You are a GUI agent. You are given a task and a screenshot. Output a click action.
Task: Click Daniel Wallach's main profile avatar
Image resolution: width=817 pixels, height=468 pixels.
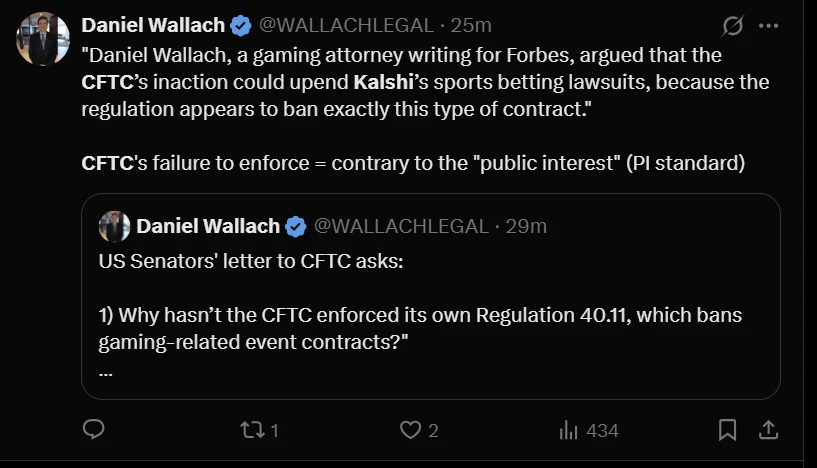[43, 39]
